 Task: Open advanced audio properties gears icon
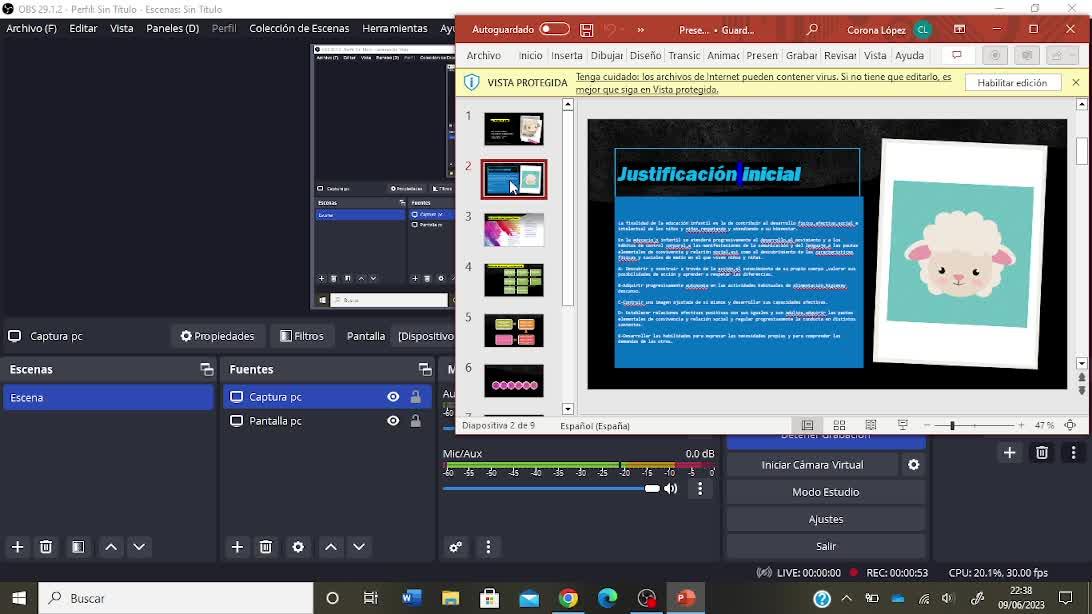(456, 547)
